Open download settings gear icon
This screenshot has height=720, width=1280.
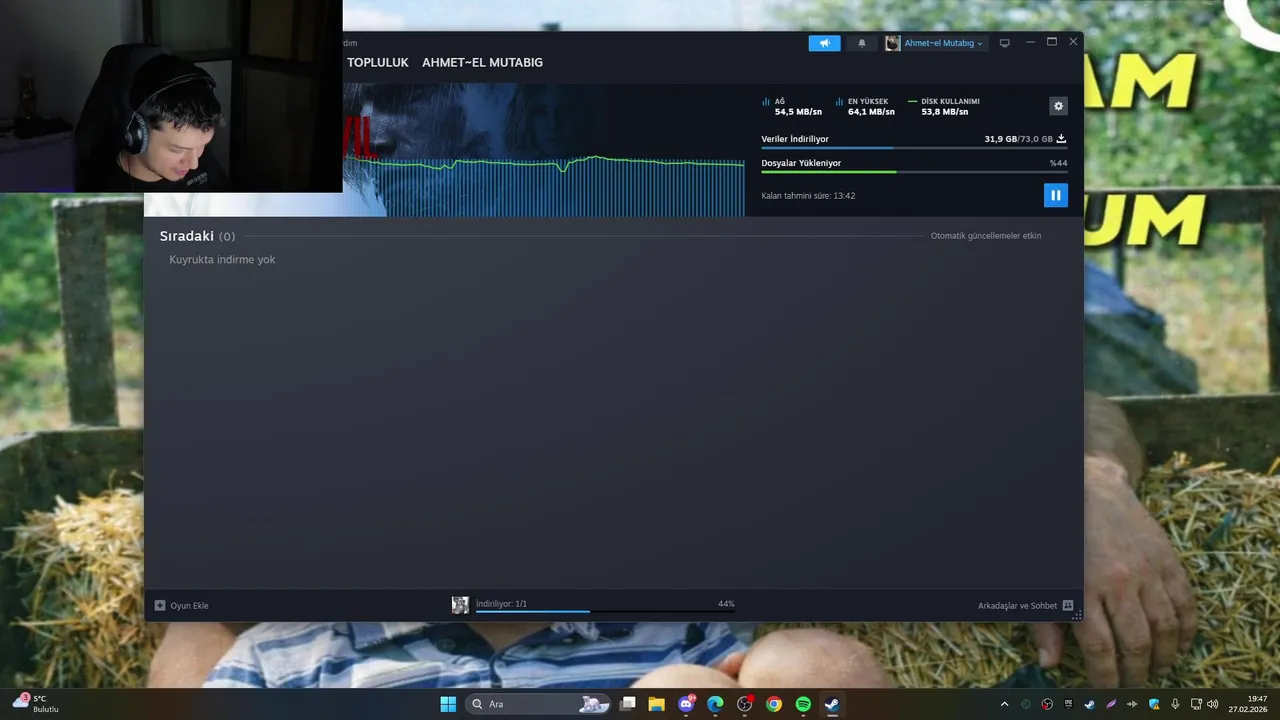[1059, 106]
